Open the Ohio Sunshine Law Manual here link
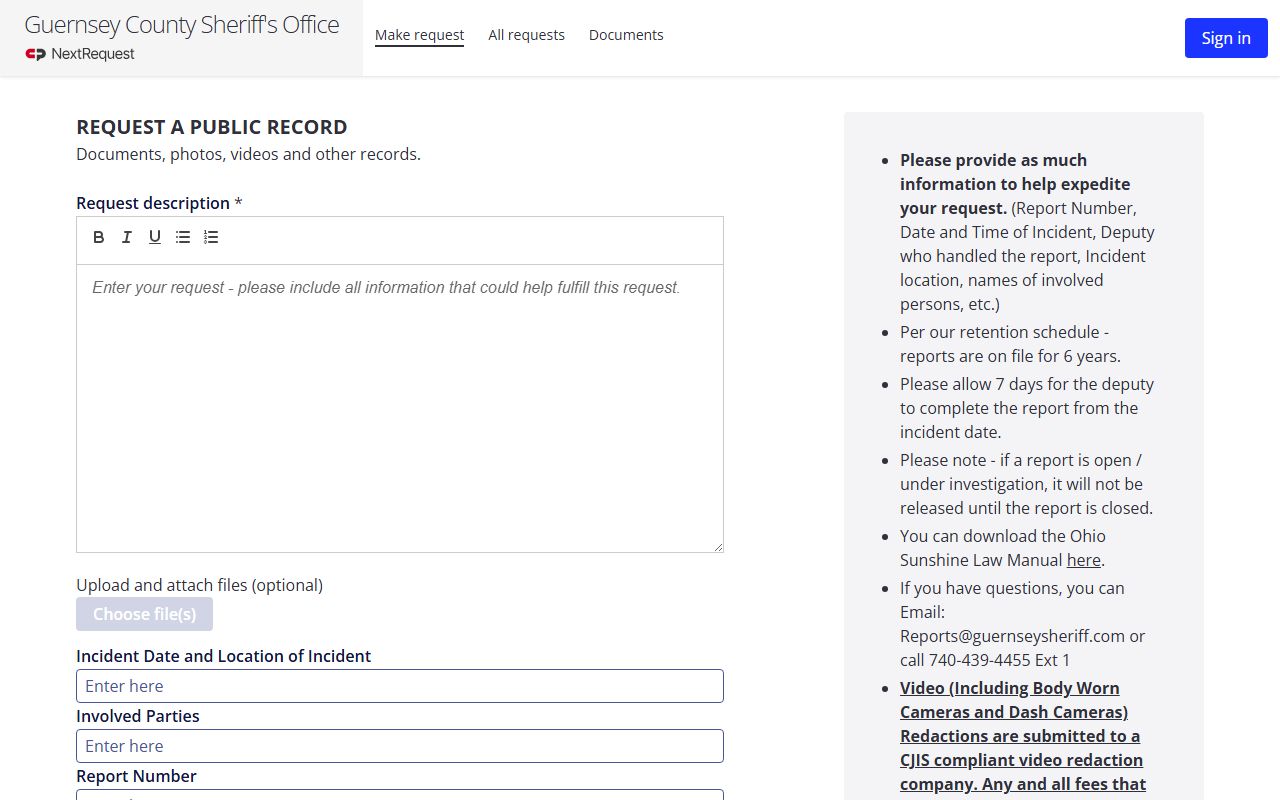Image resolution: width=1280 pixels, height=800 pixels. (x=1083, y=560)
